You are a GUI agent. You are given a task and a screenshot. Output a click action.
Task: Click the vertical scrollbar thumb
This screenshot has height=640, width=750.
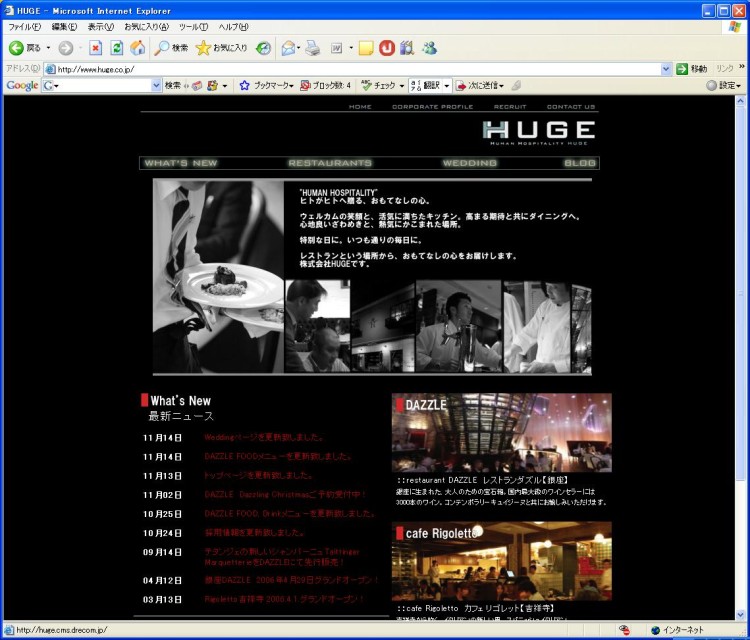(740, 293)
